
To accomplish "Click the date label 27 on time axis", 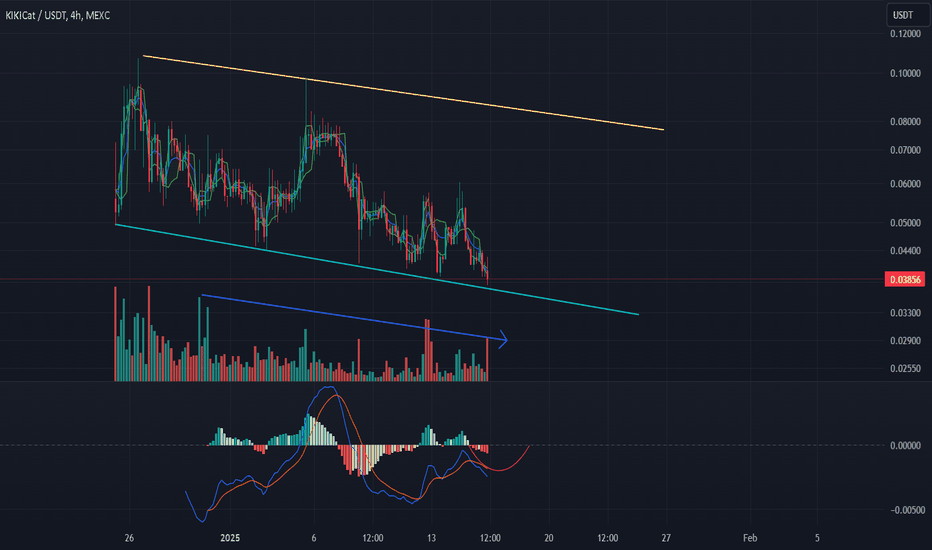I will tap(666, 538).
